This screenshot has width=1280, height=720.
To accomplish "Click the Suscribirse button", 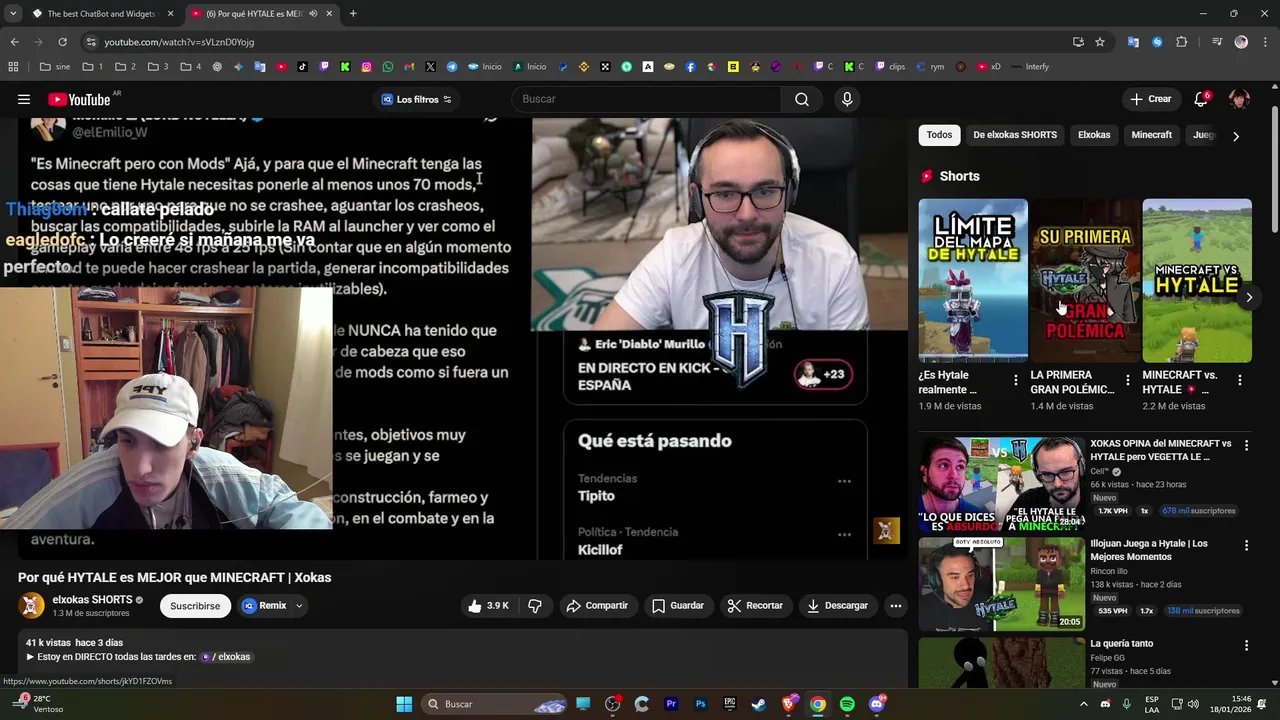I will [195, 606].
